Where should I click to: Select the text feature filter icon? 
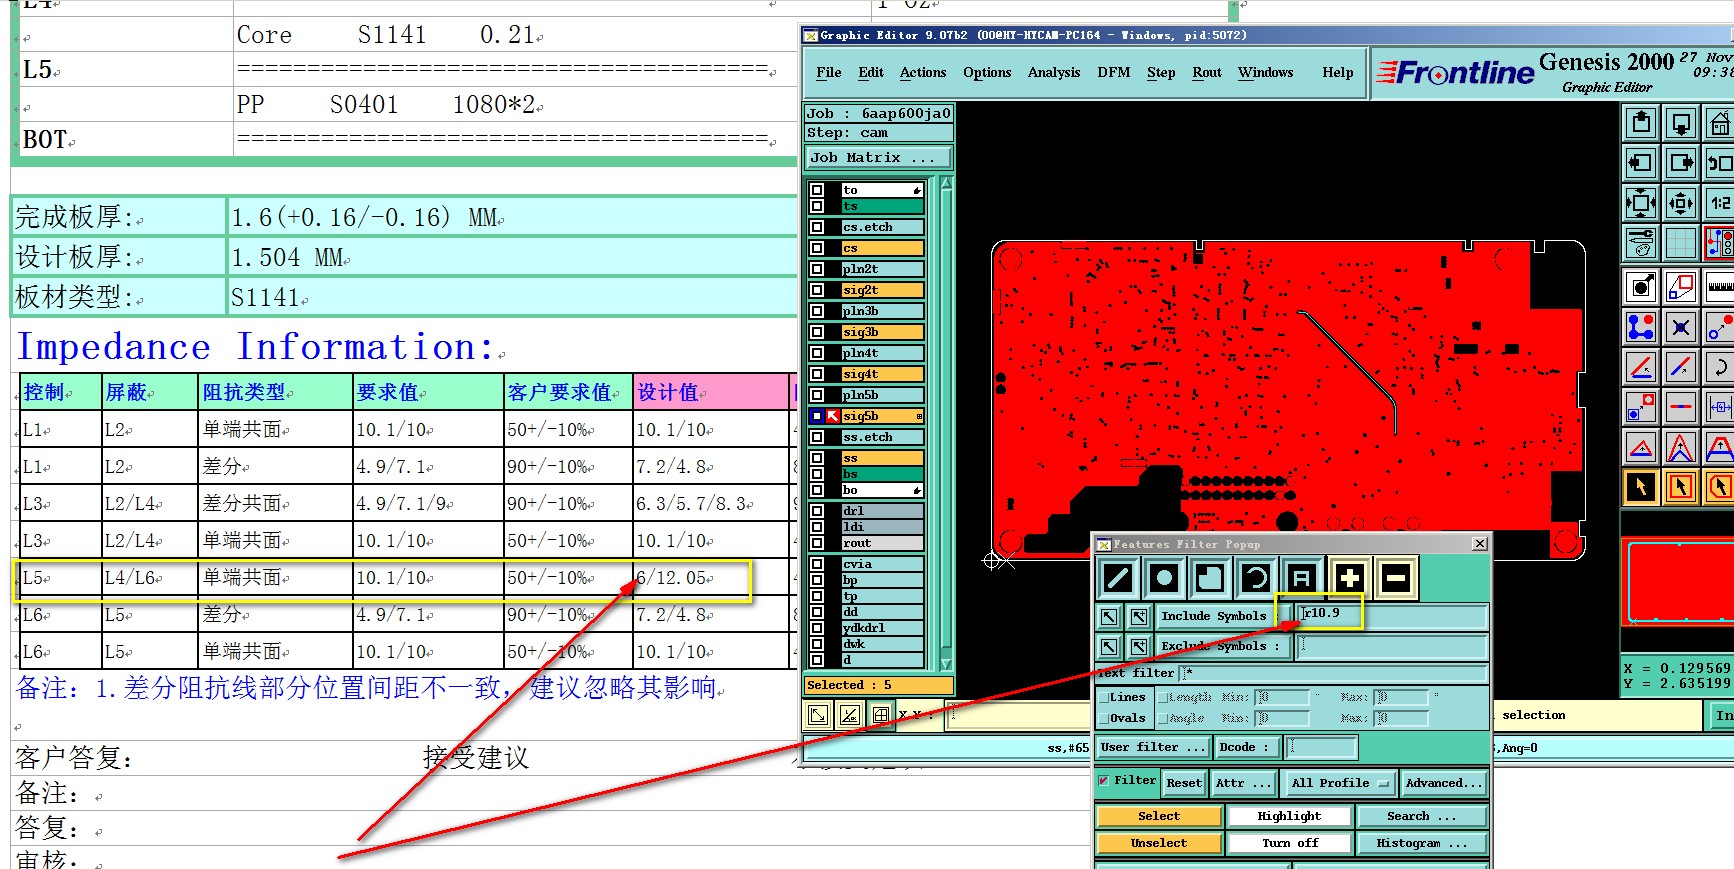click(x=1302, y=577)
